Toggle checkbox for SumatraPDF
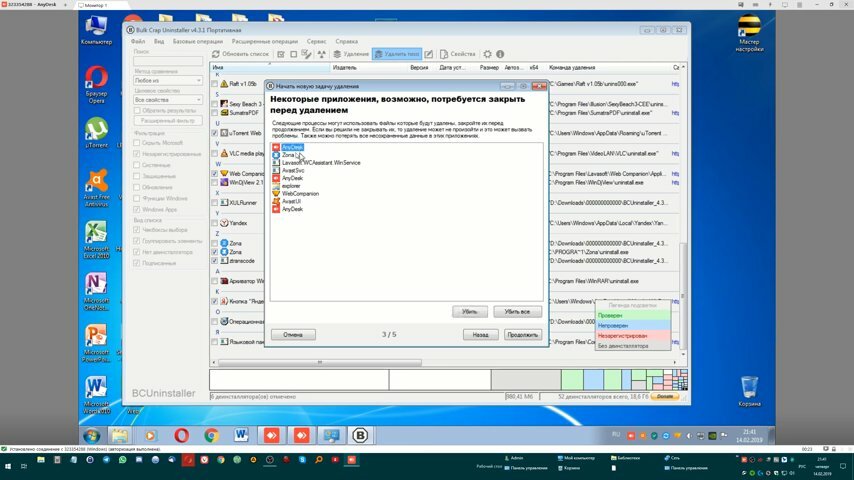 tap(215, 113)
